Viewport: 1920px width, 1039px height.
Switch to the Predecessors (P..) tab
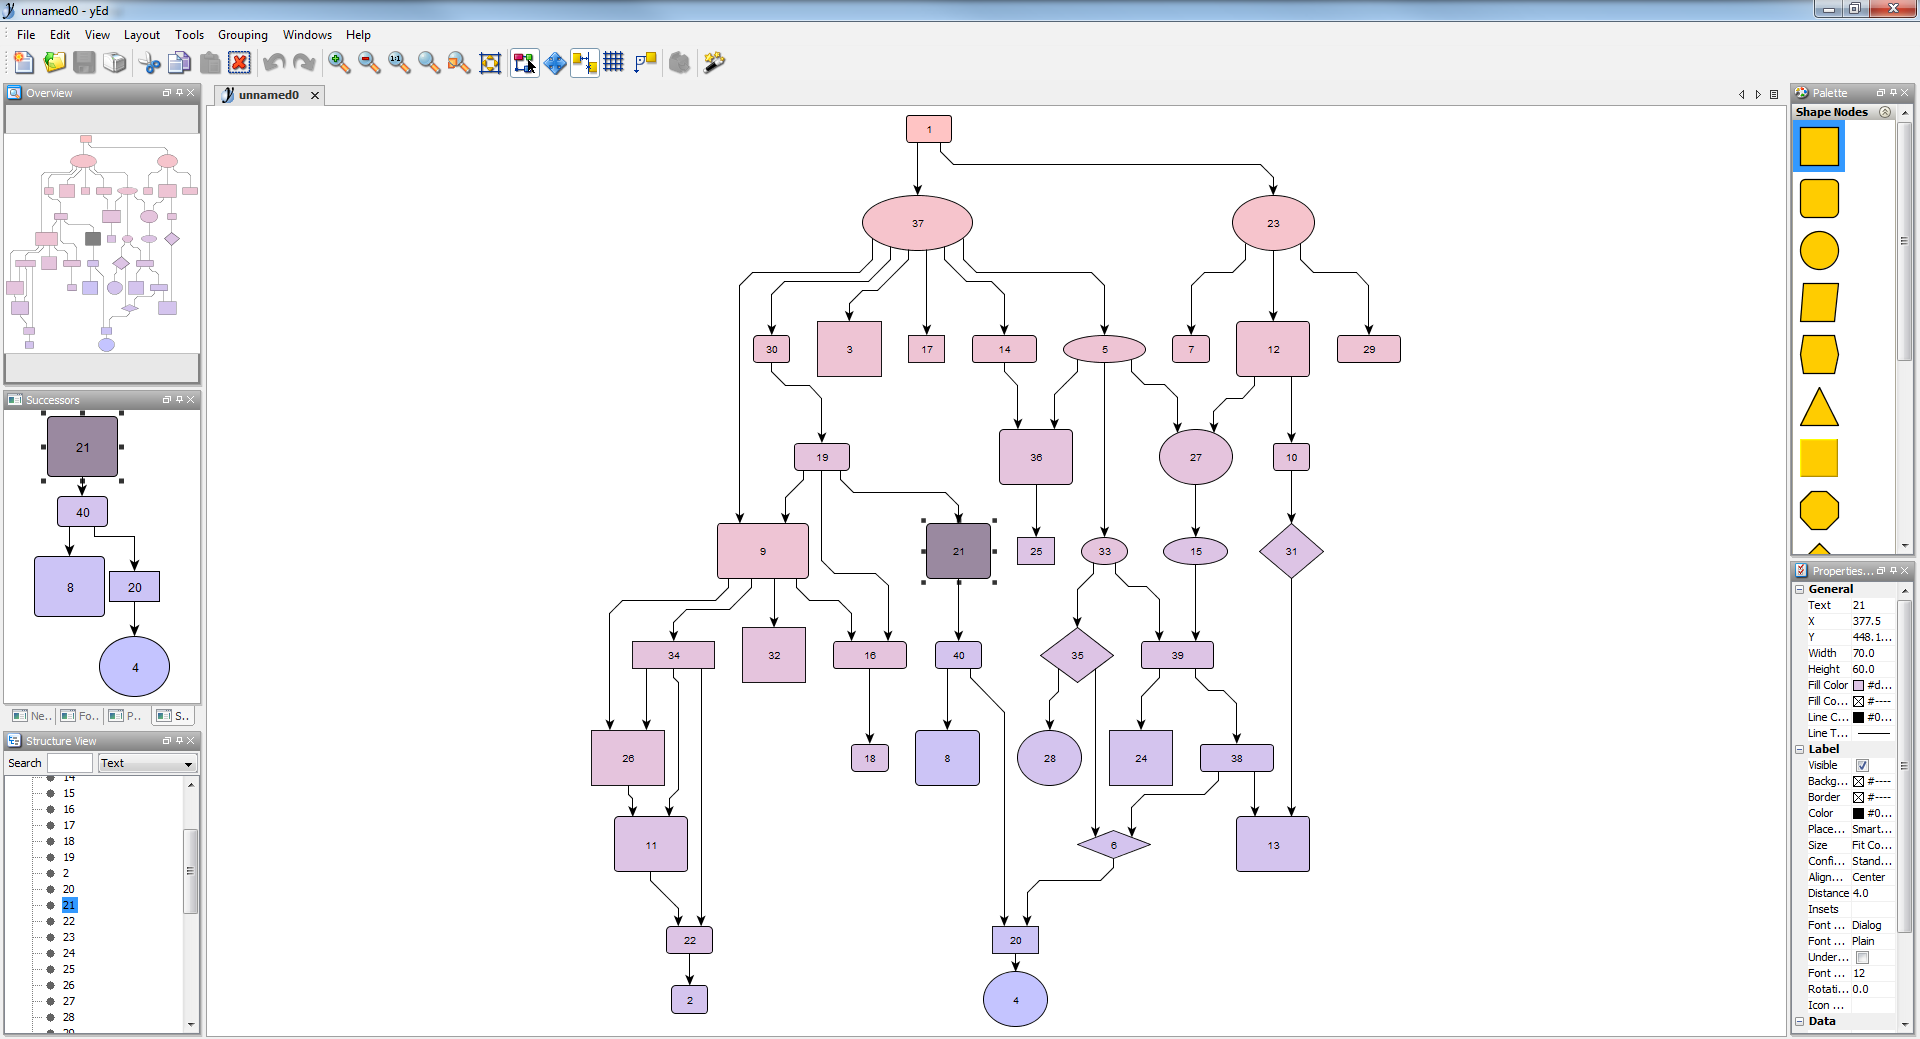click(126, 715)
